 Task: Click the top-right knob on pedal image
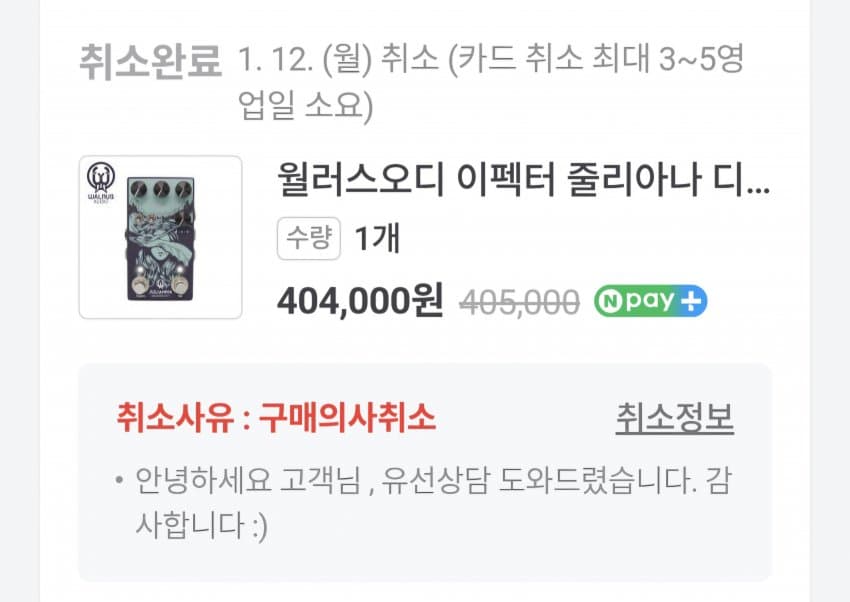[183, 189]
